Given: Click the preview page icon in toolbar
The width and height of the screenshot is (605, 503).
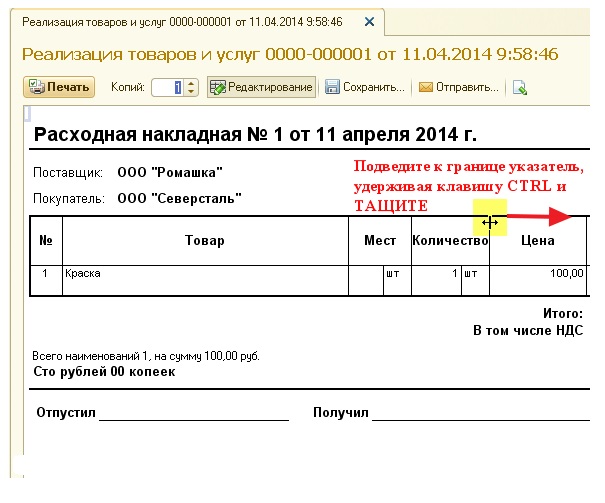Looking at the screenshot, I should 519,88.
